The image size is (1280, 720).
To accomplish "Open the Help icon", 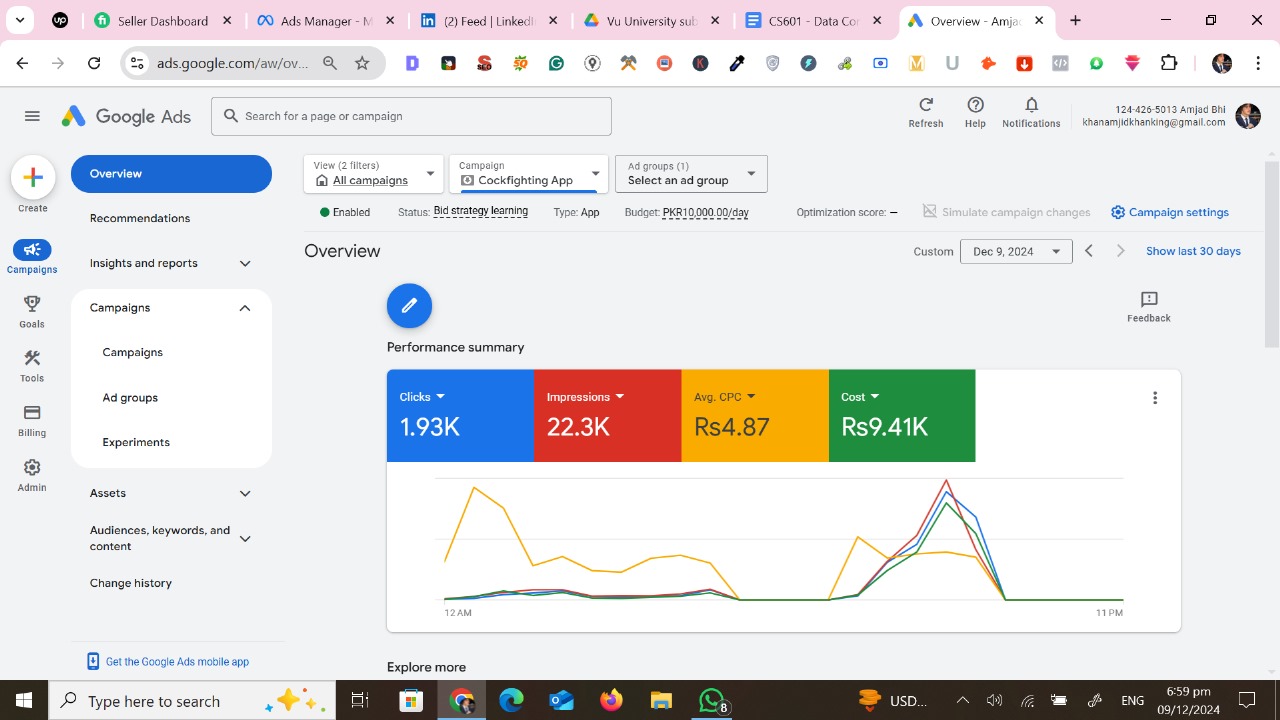I will (975, 106).
